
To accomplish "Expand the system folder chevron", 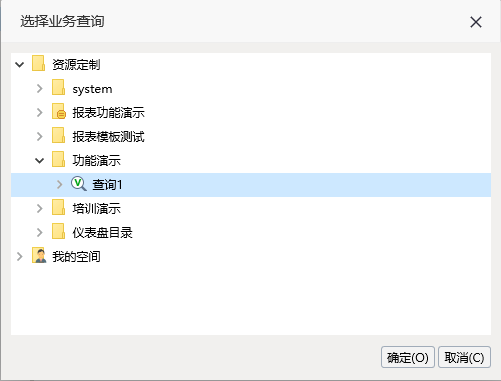I will (40, 88).
